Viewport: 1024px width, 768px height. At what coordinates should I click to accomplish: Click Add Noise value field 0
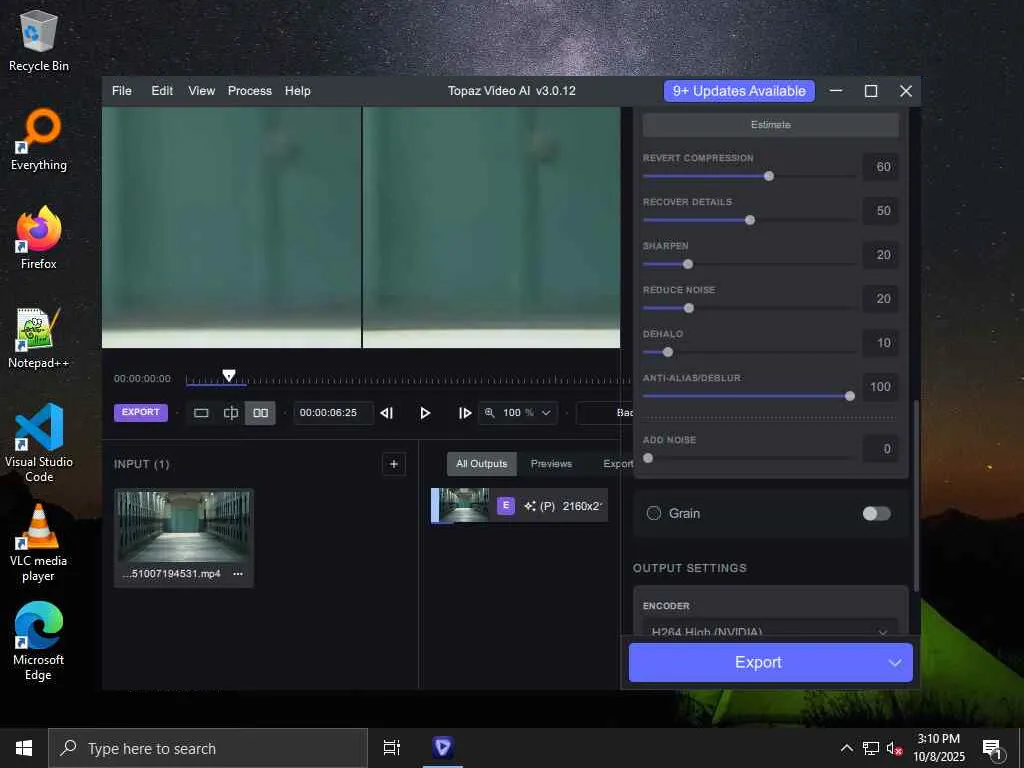[880, 449]
